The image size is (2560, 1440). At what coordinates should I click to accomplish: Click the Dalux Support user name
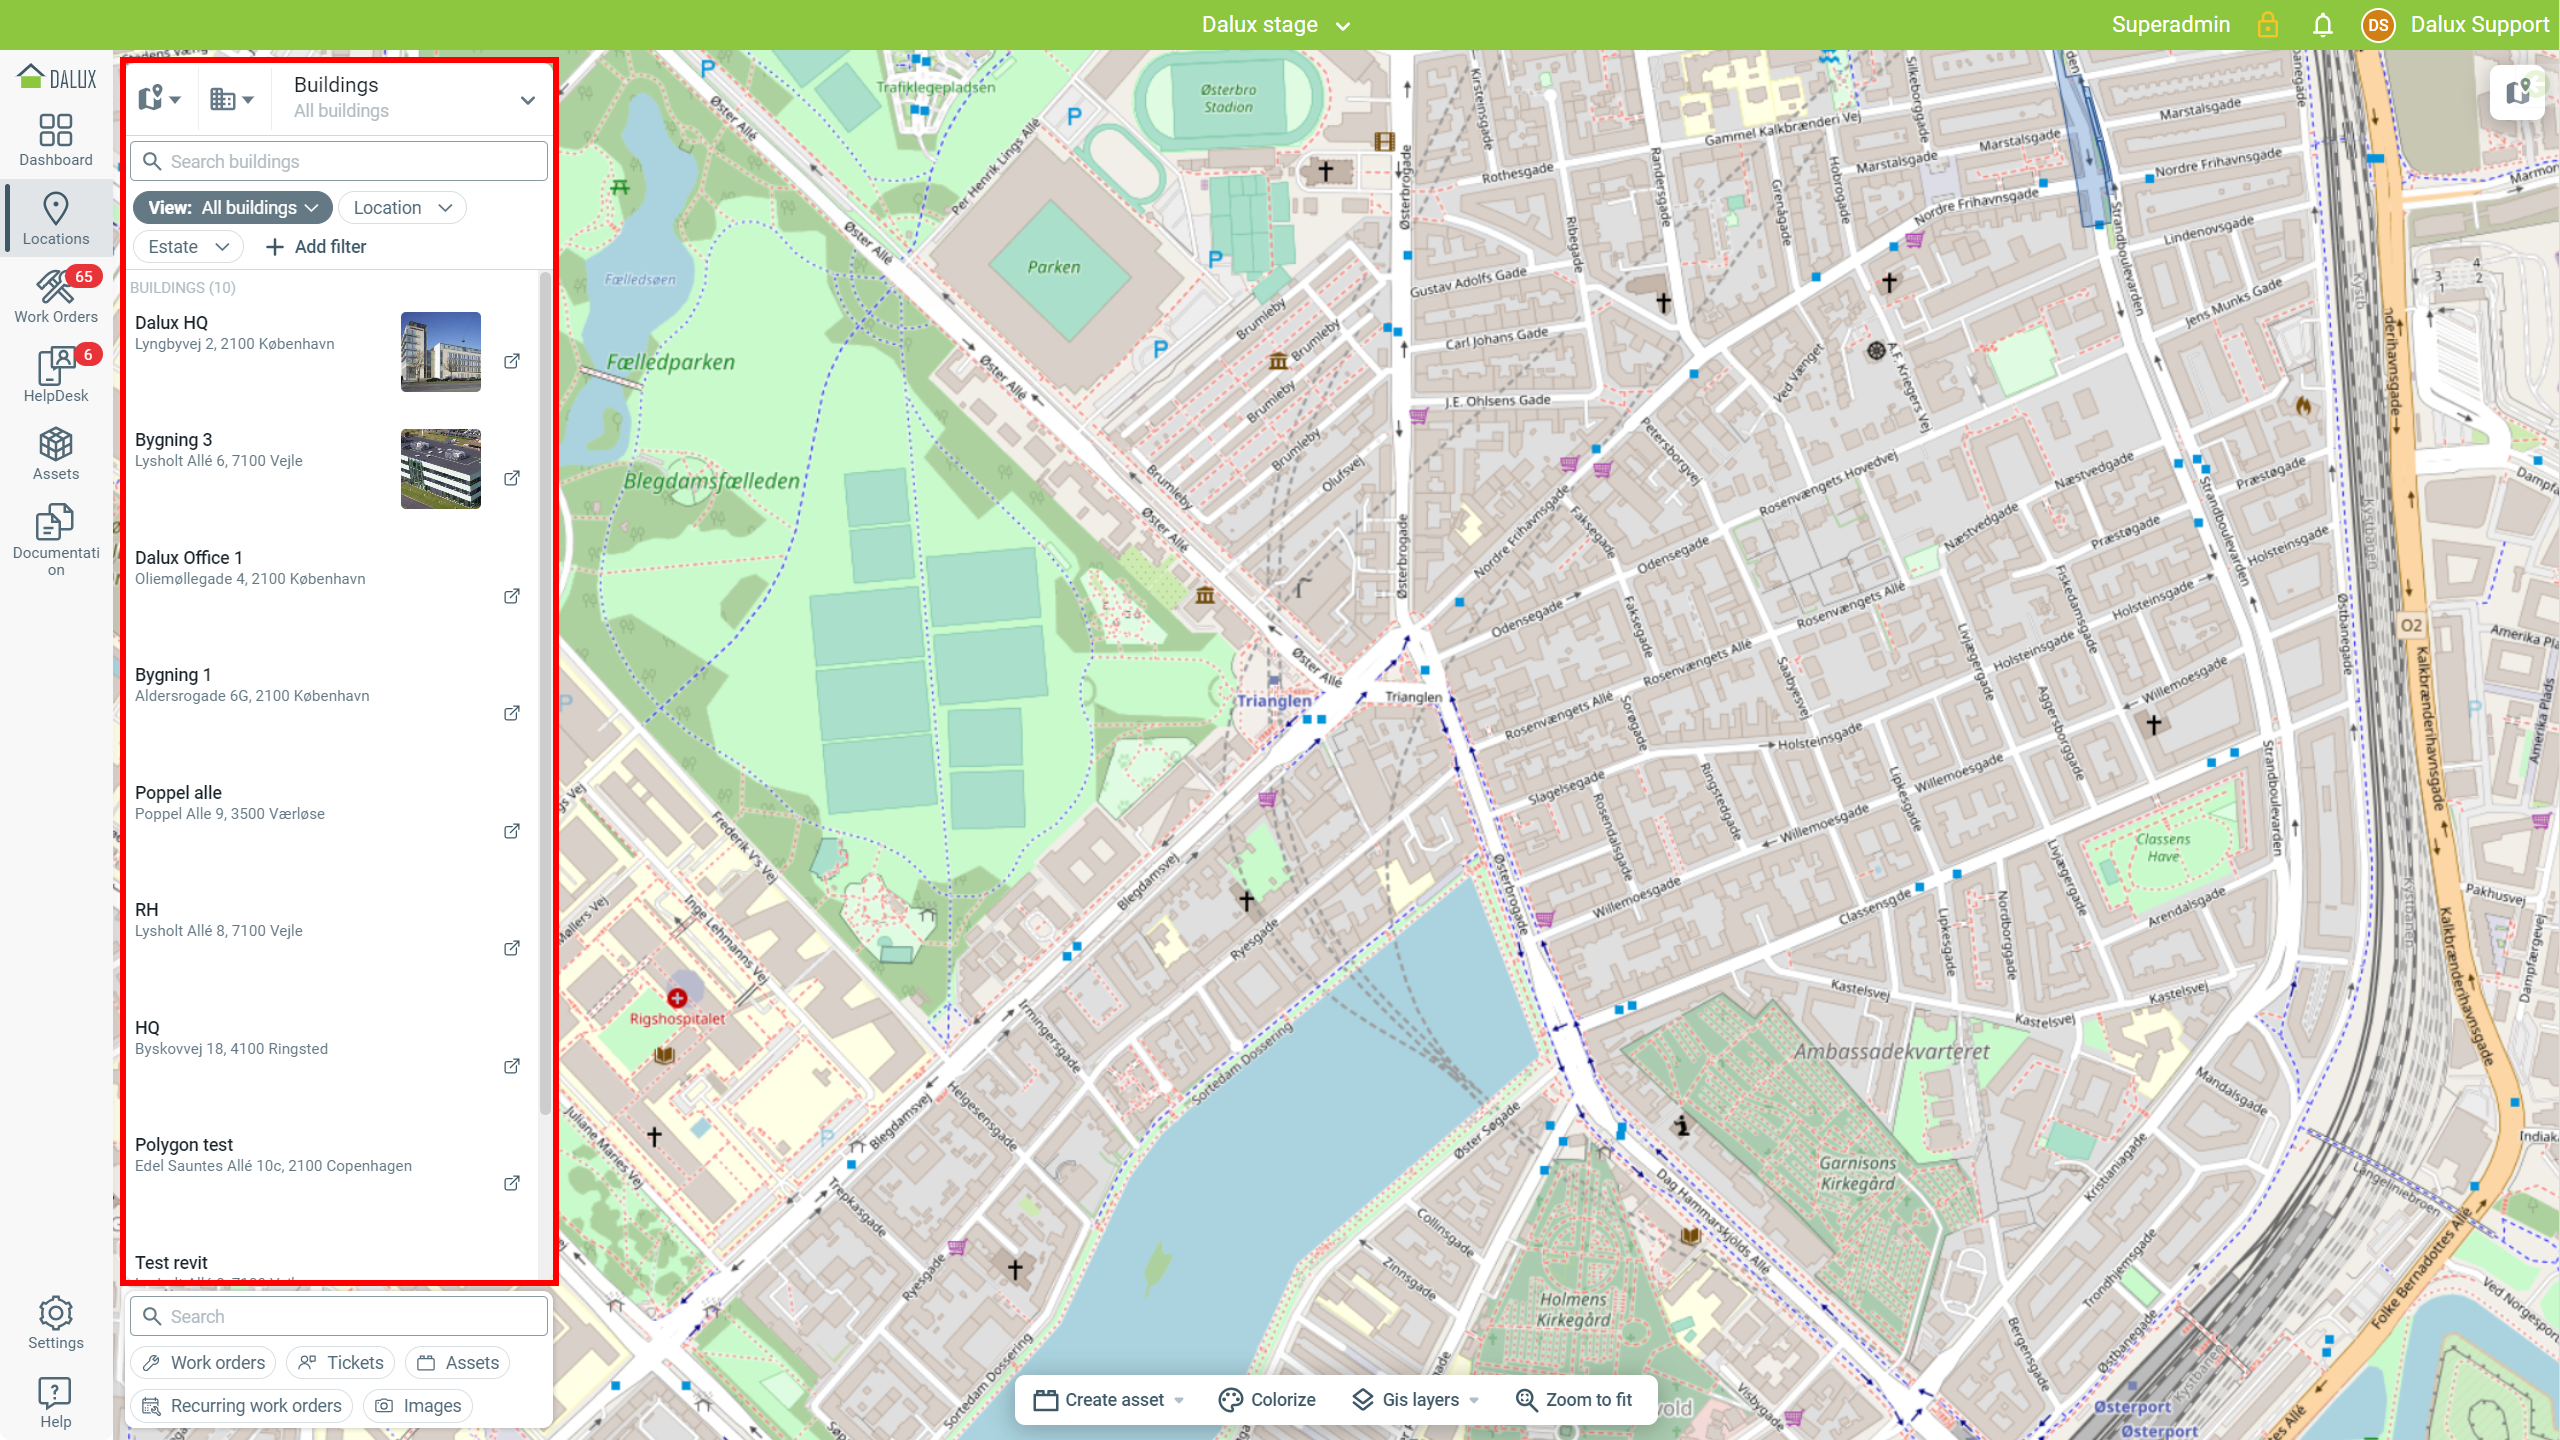coord(2479,25)
